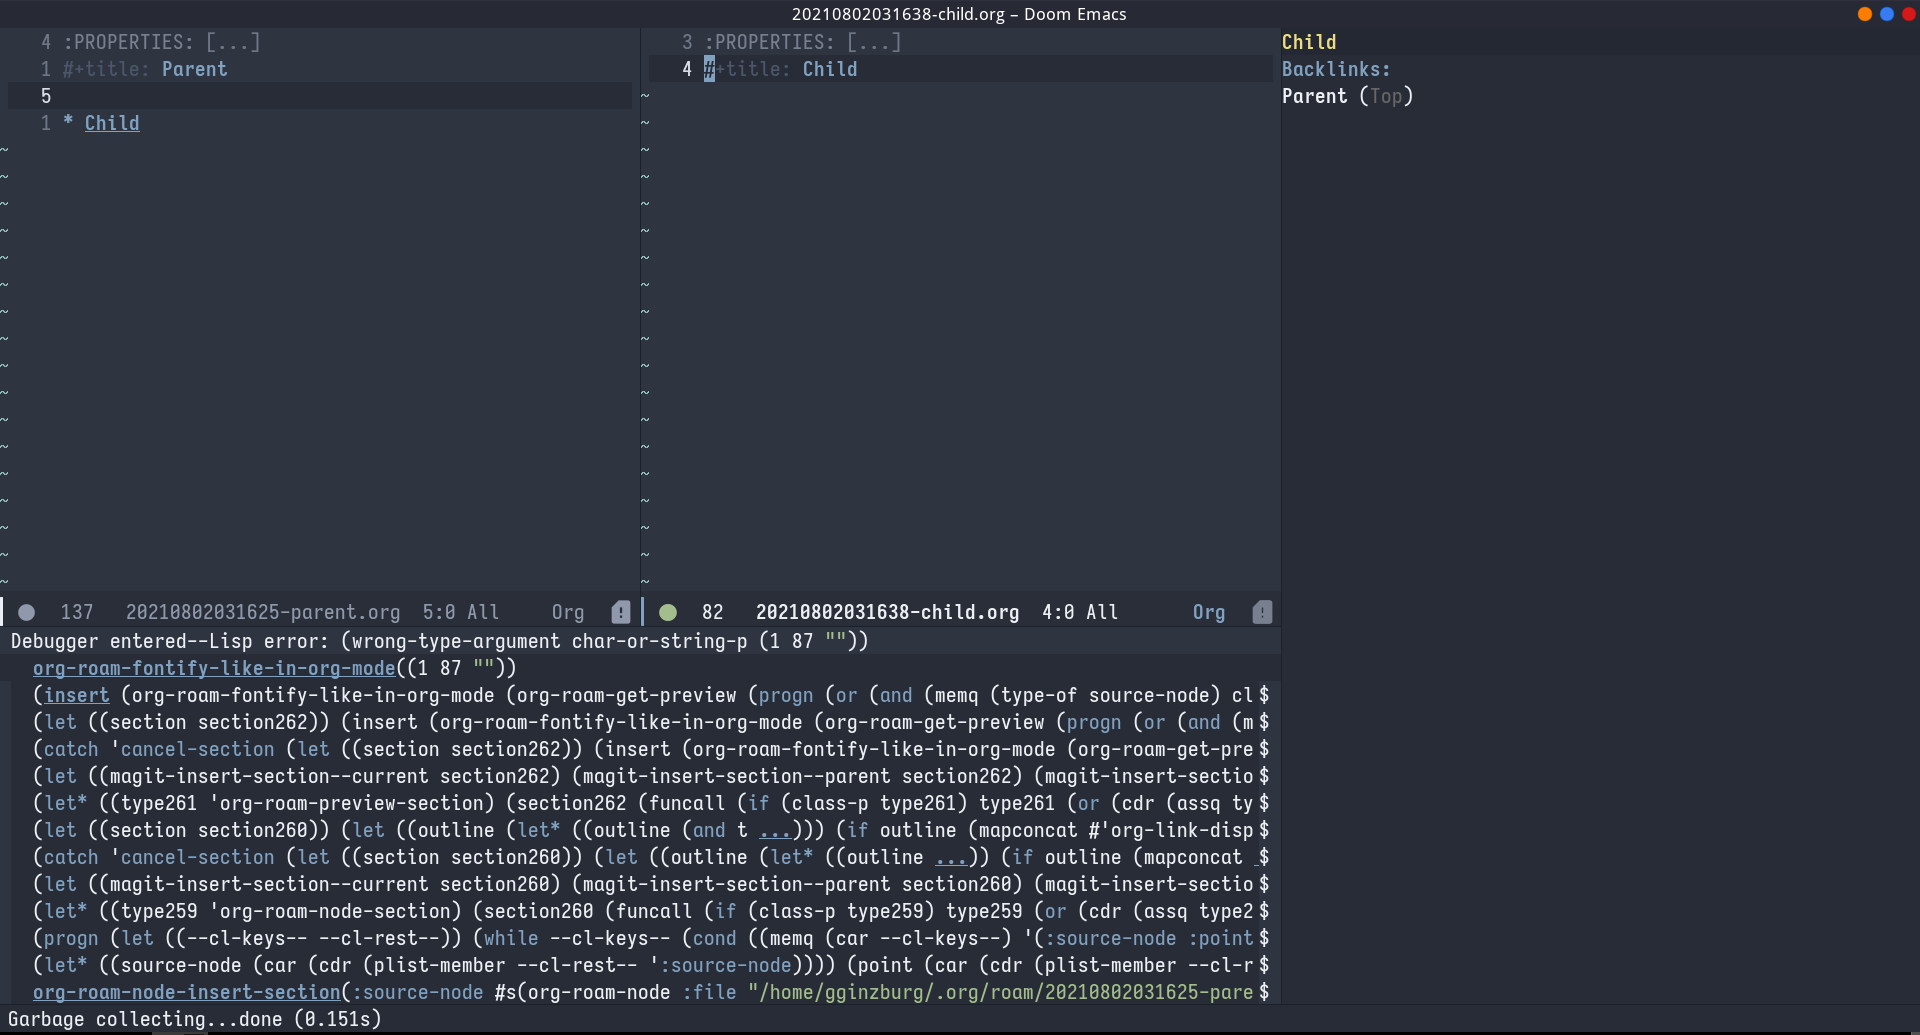Open org-roam-node-insert-section link in backtrace

[186, 992]
